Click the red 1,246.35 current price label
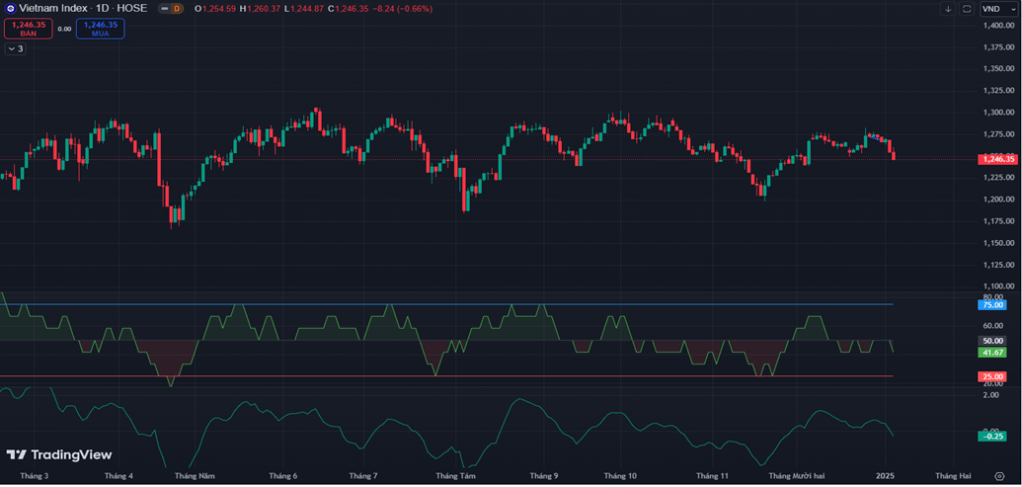This screenshot has height=487, width=1022. (996, 159)
